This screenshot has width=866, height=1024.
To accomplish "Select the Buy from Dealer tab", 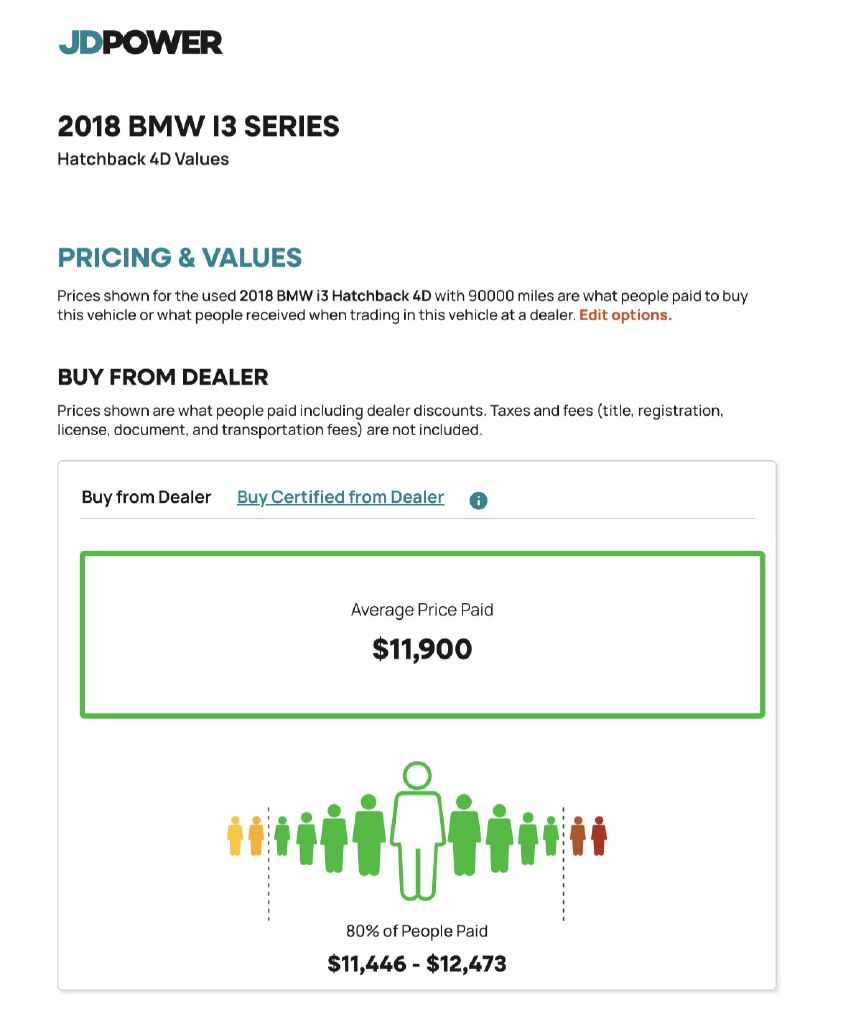I will [x=146, y=498].
